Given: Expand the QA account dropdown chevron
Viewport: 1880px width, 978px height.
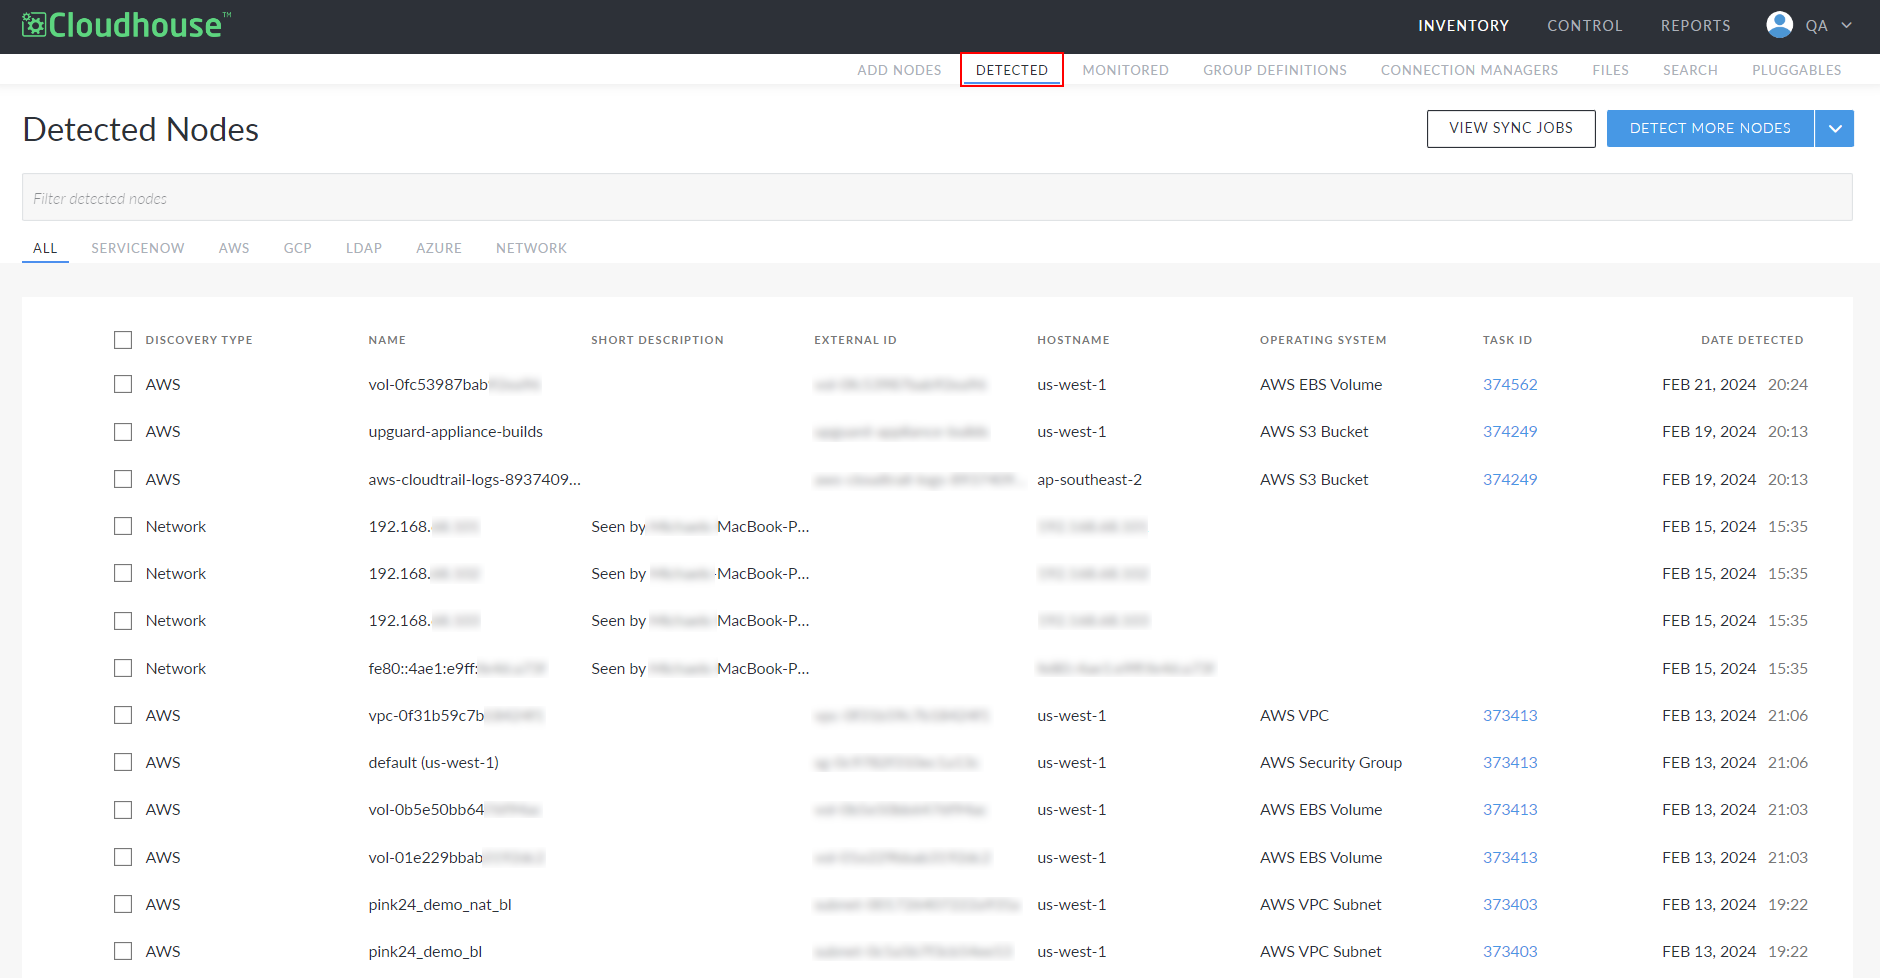Looking at the screenshot, I should pyautogui.click(x=1846, y=26).
